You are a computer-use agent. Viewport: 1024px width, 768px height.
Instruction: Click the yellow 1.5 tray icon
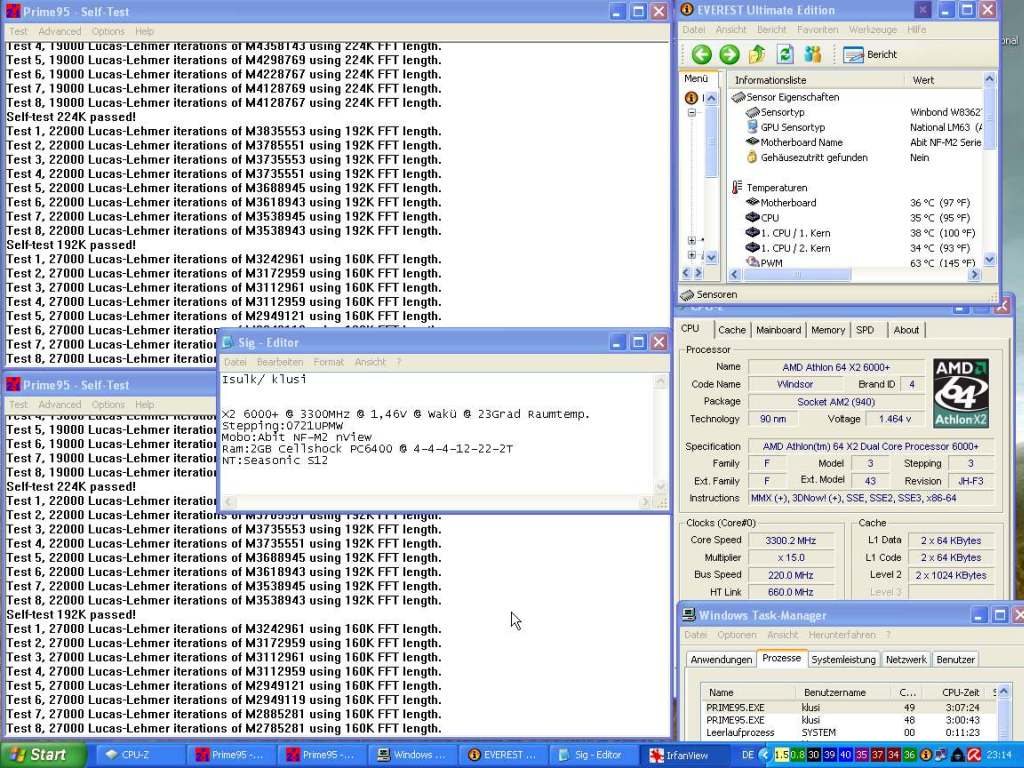tap(781, 755)
